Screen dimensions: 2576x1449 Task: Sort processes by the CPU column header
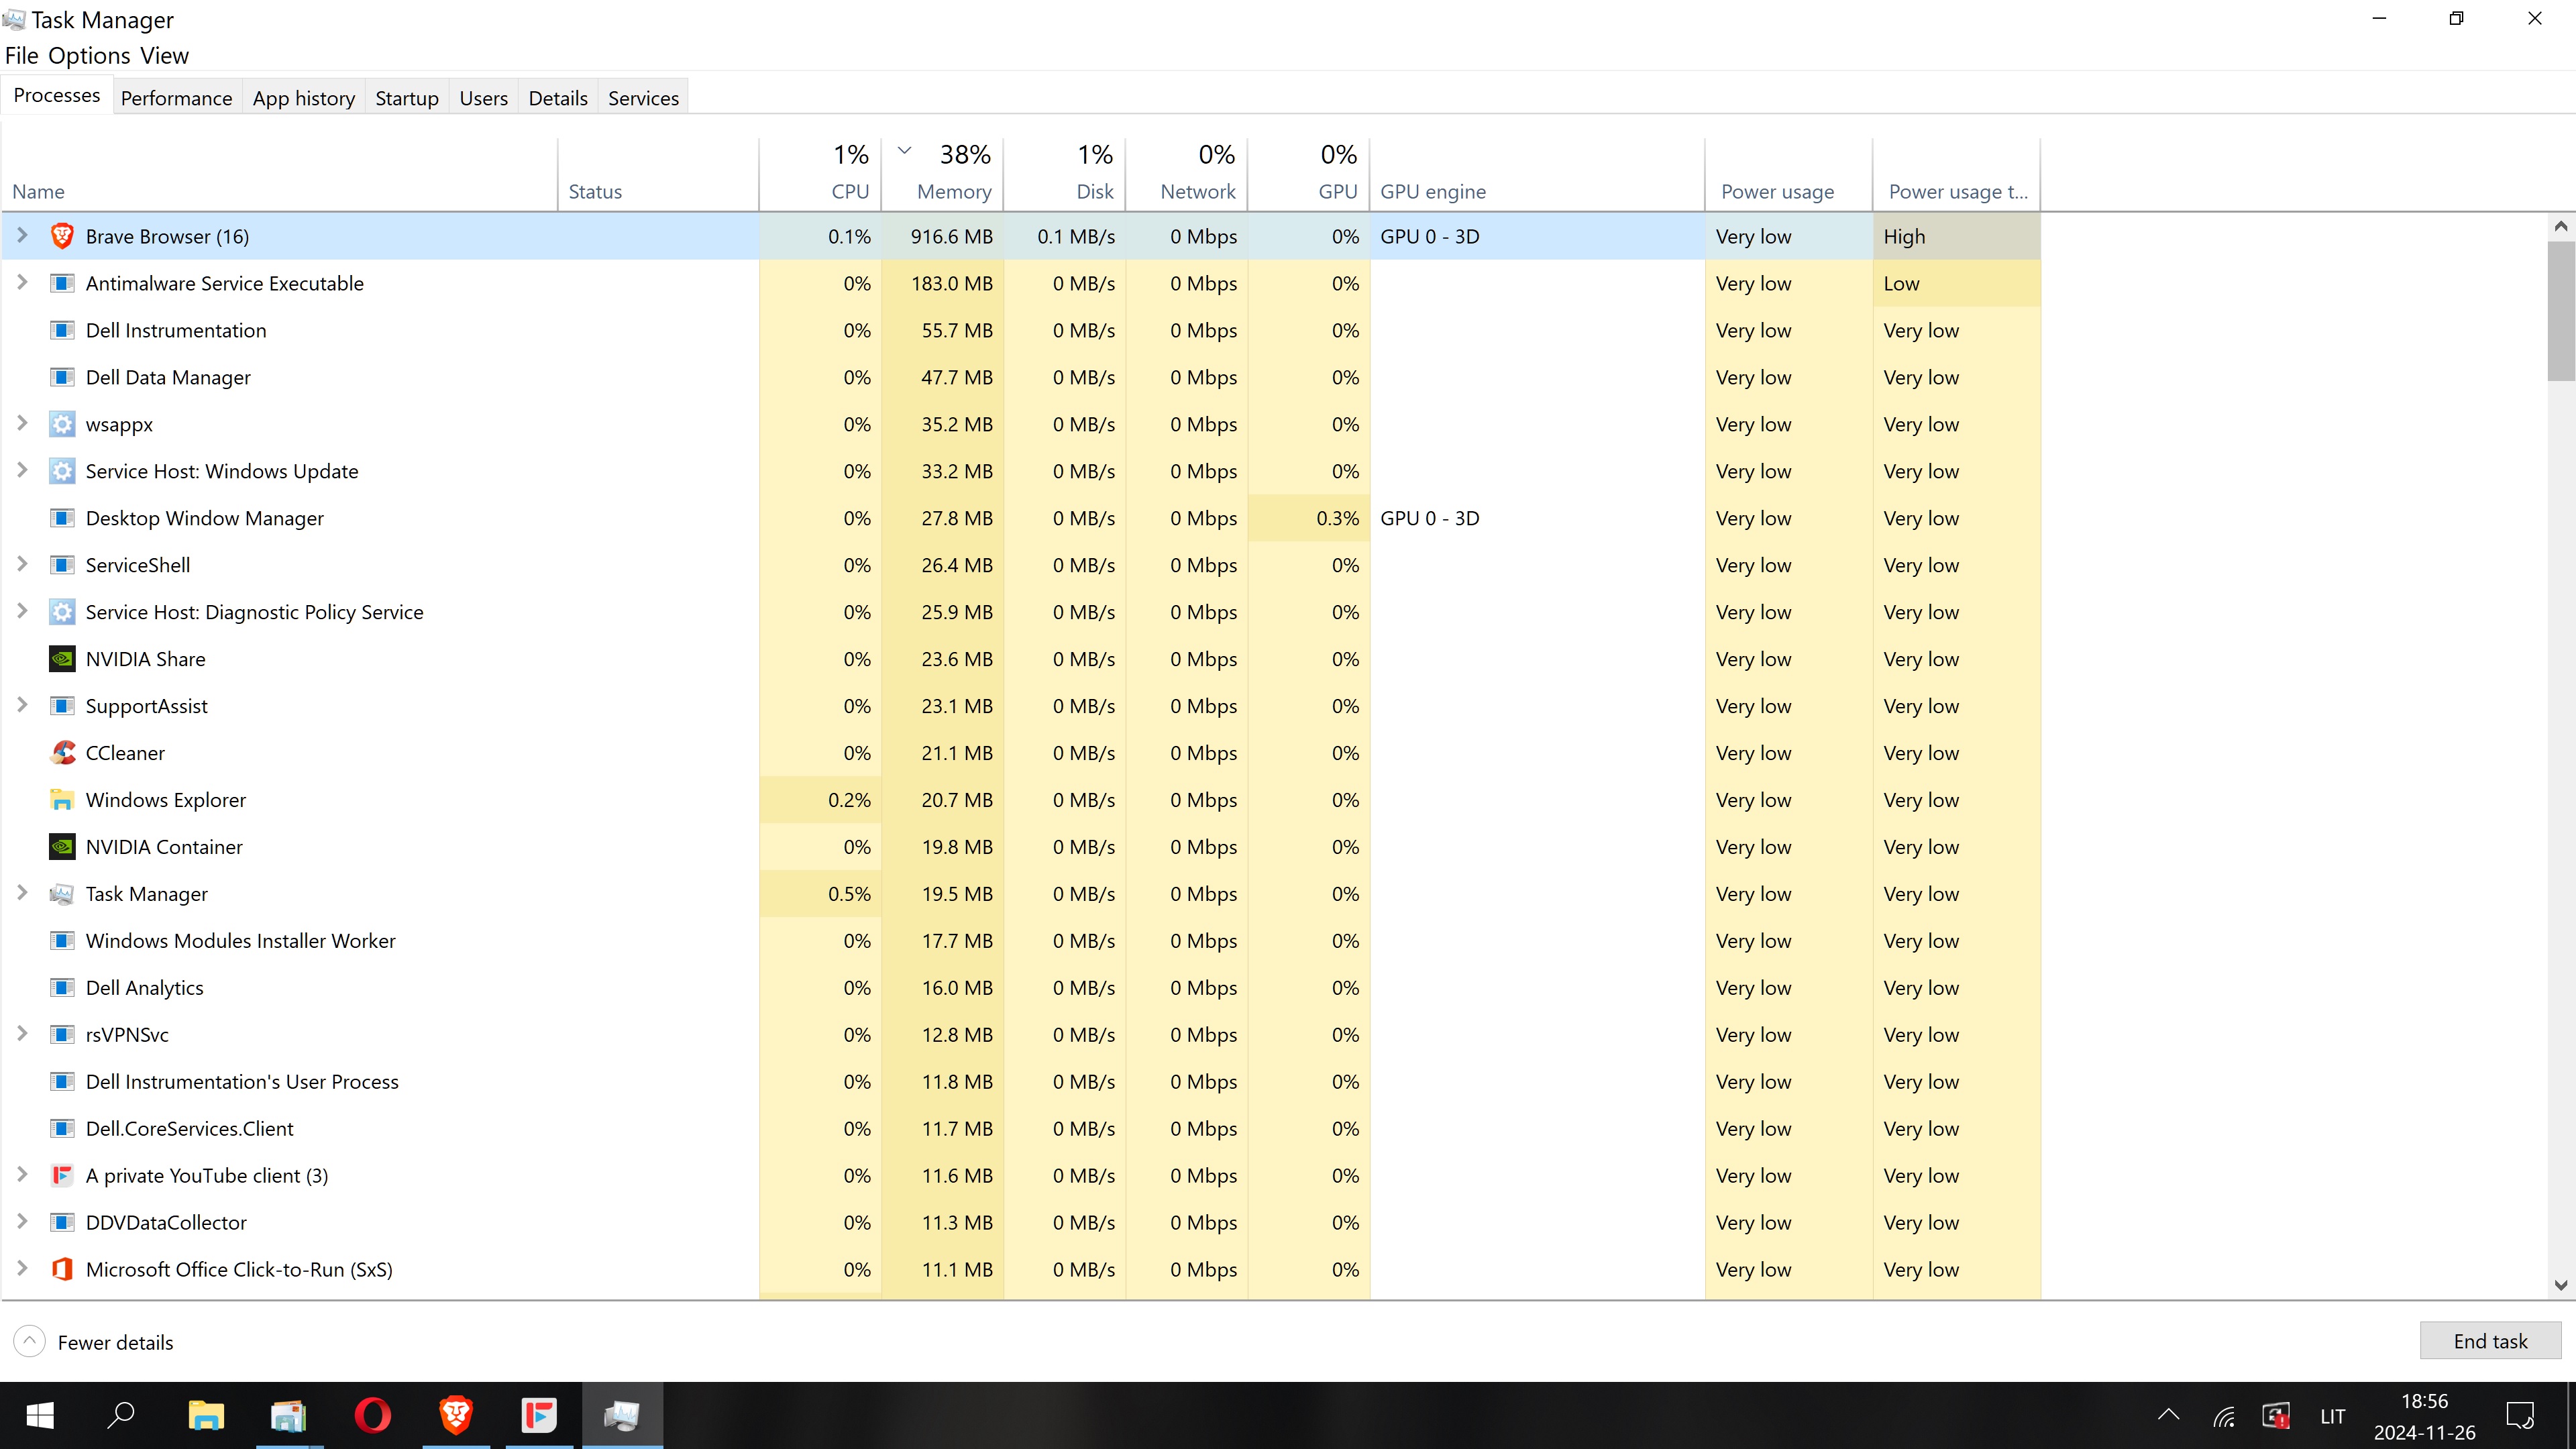(849, 191)
